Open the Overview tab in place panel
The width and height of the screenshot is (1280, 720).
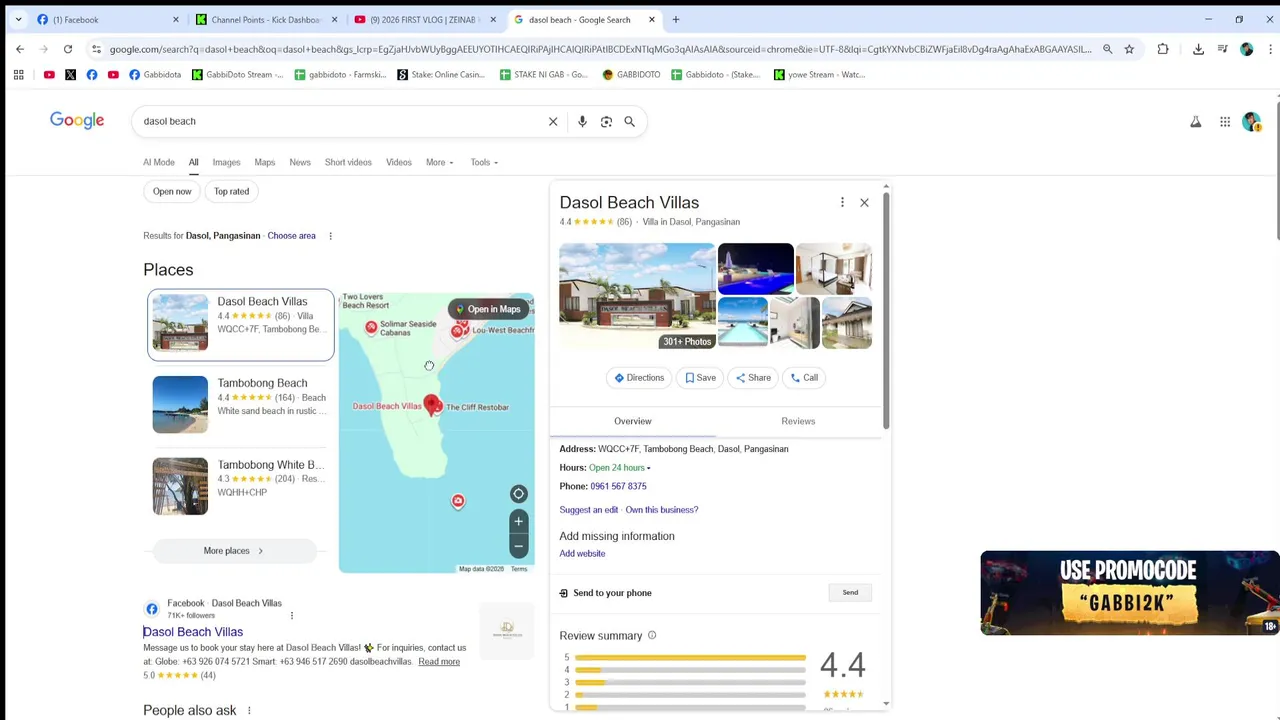[633, 421]
